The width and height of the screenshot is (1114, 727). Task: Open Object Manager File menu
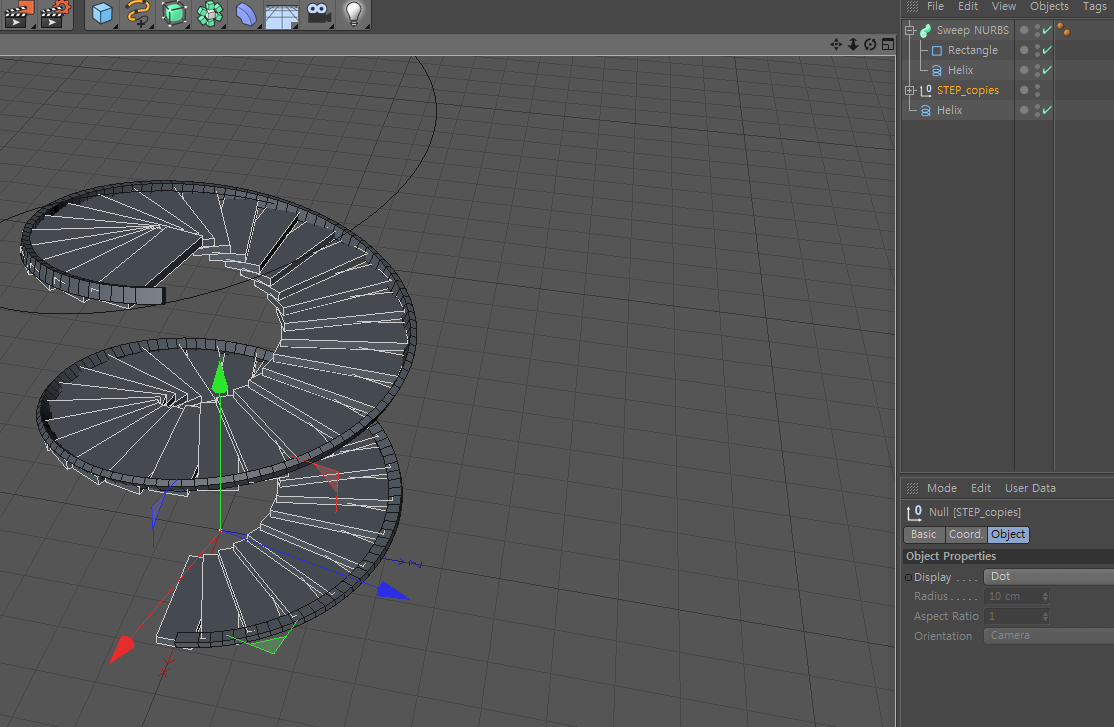pyautogui.click(x=935, y=6)
